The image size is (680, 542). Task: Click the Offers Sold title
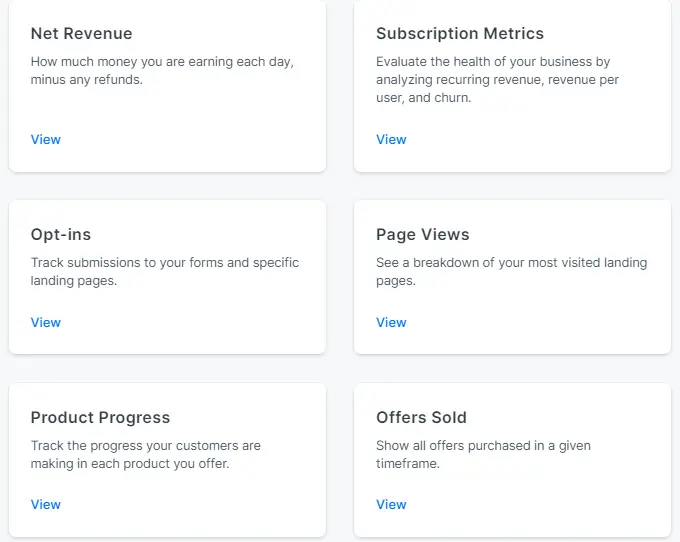[x=421, y=418]
